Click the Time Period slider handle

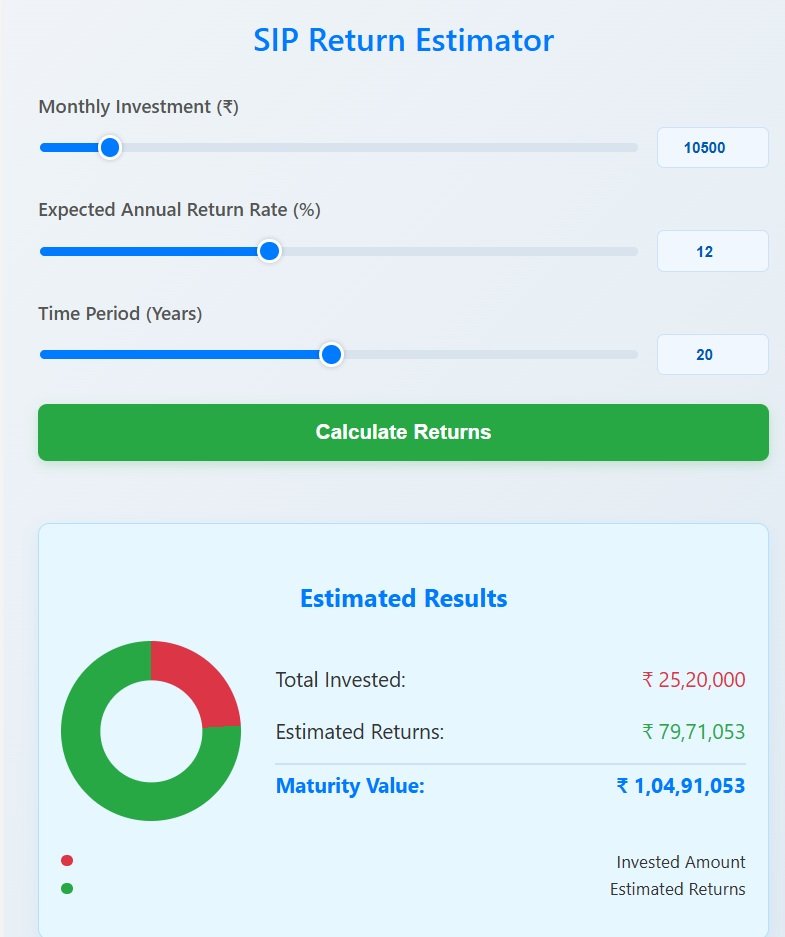[x=331, y=354]
